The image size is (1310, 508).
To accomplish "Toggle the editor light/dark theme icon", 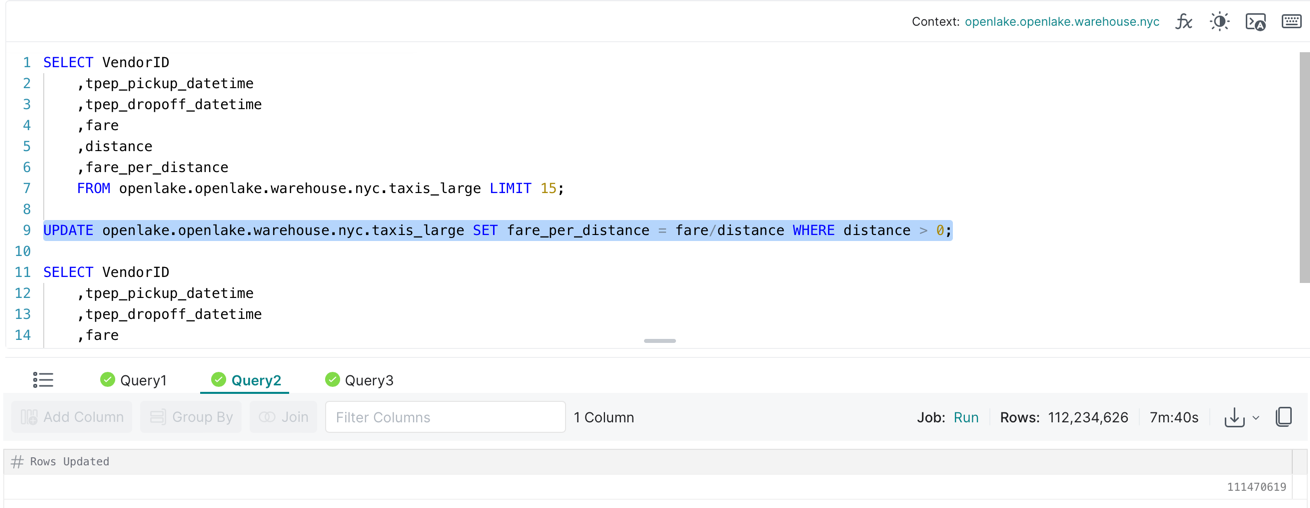I will click(x=1219, y=21).
